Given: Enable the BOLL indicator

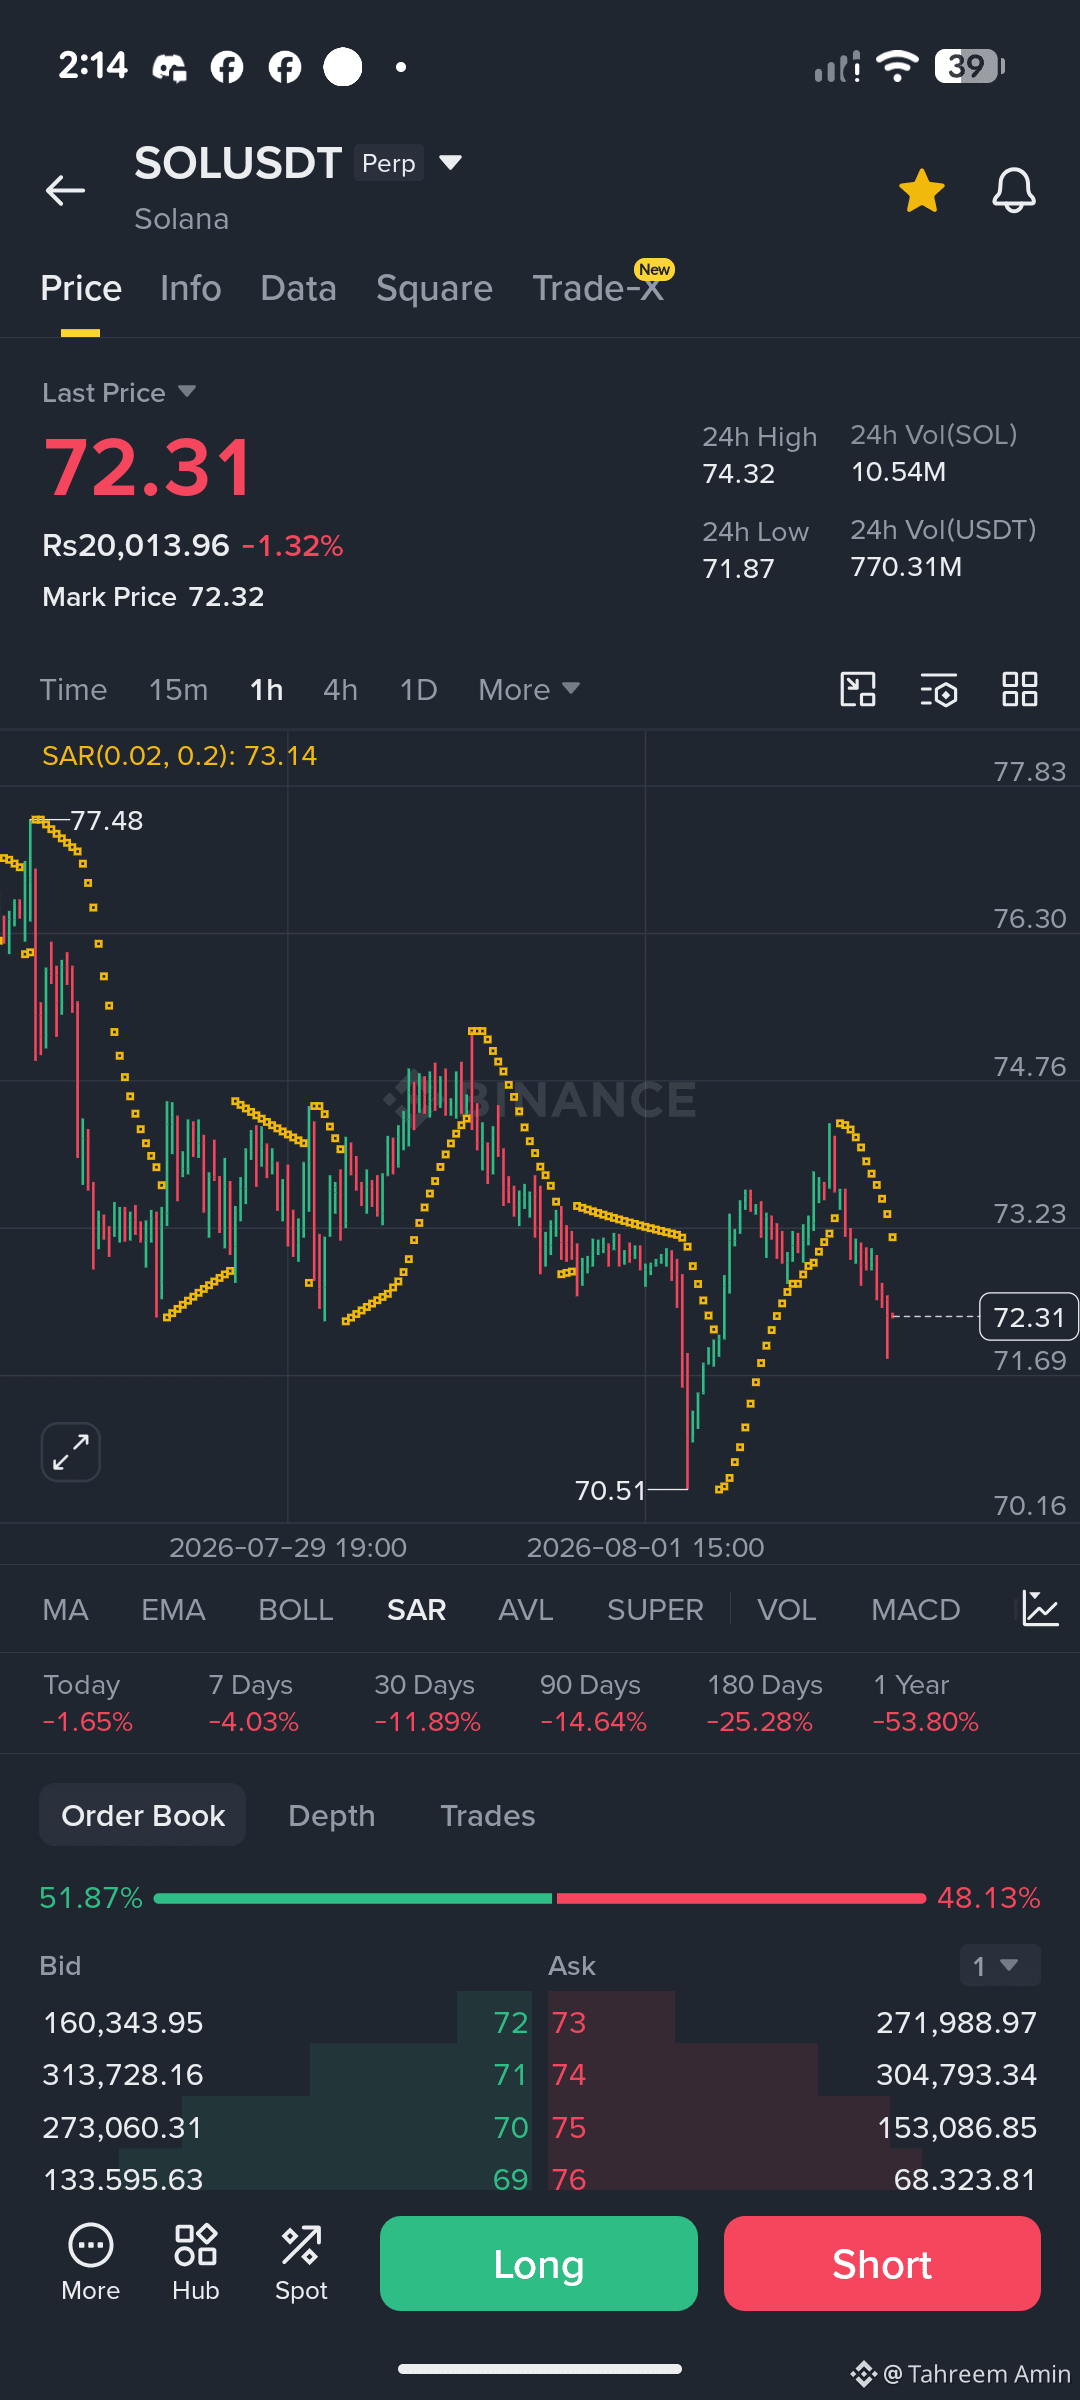Looking at the screenshot, I should (x=295, y=1609).
